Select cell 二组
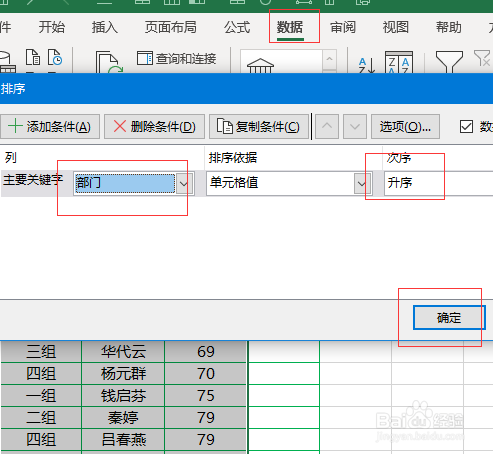This screenshot has height=454, width=493. point(41,418)
